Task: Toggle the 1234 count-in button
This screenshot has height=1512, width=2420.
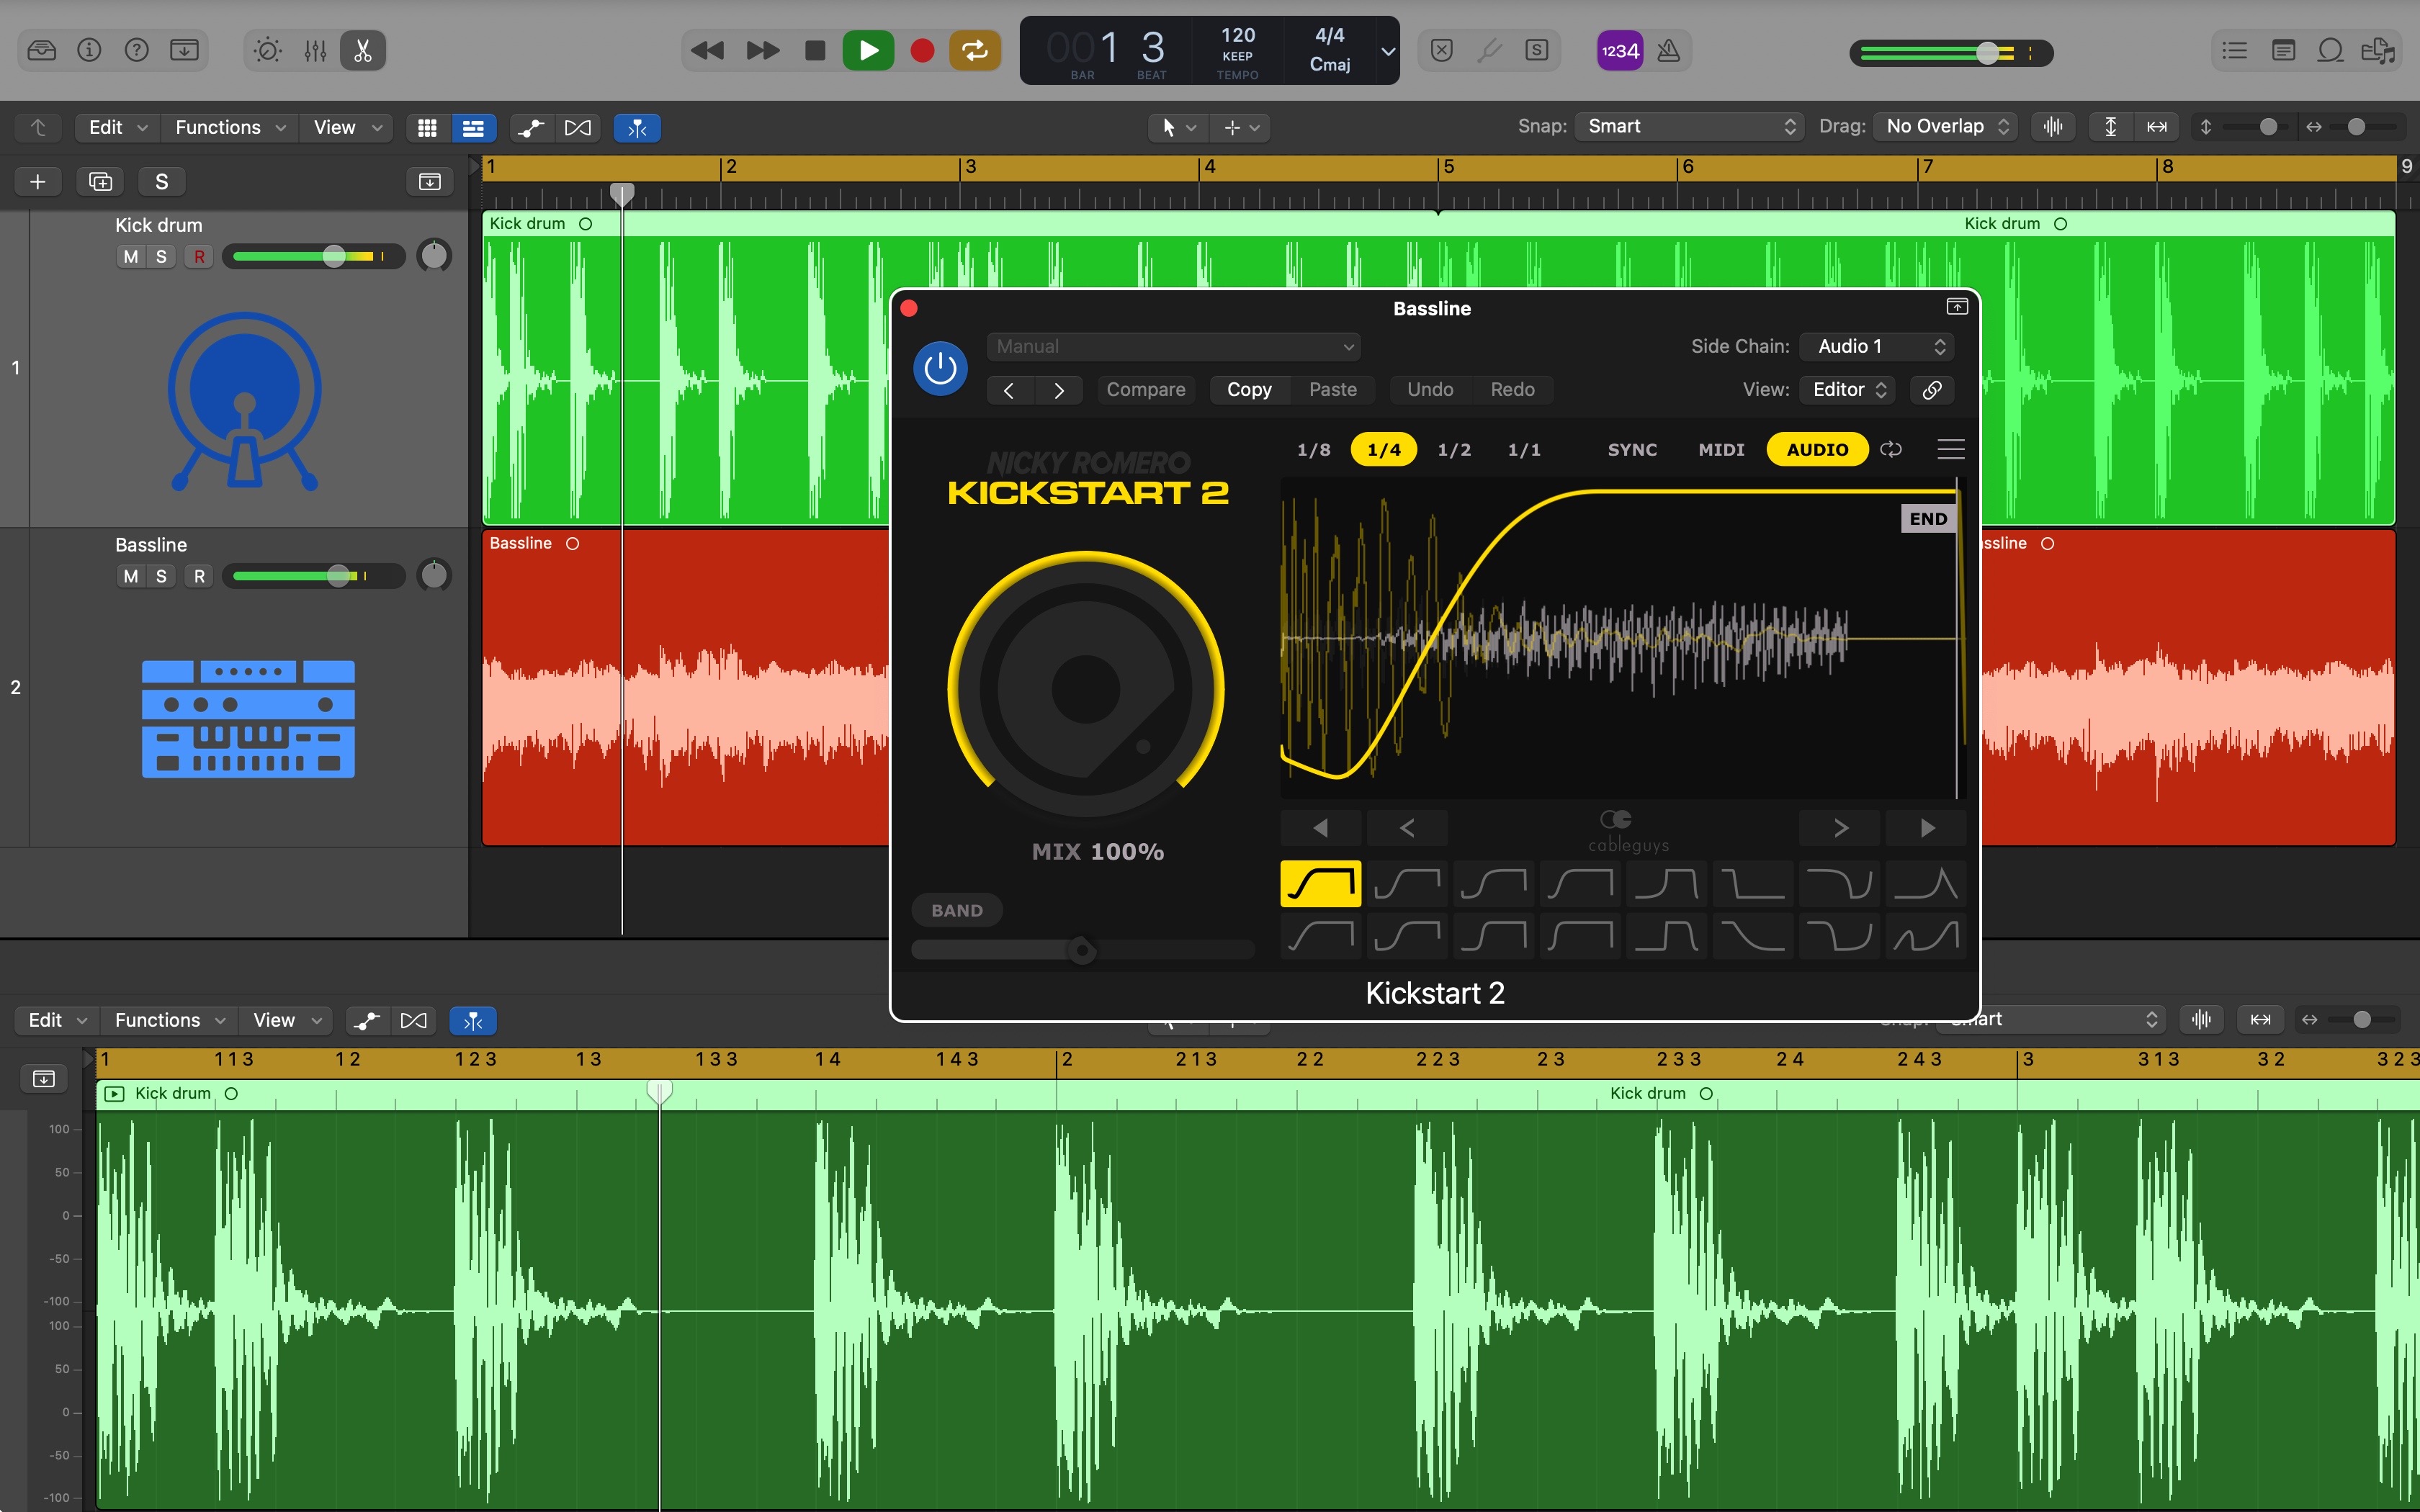Action: coord(1620,50)
